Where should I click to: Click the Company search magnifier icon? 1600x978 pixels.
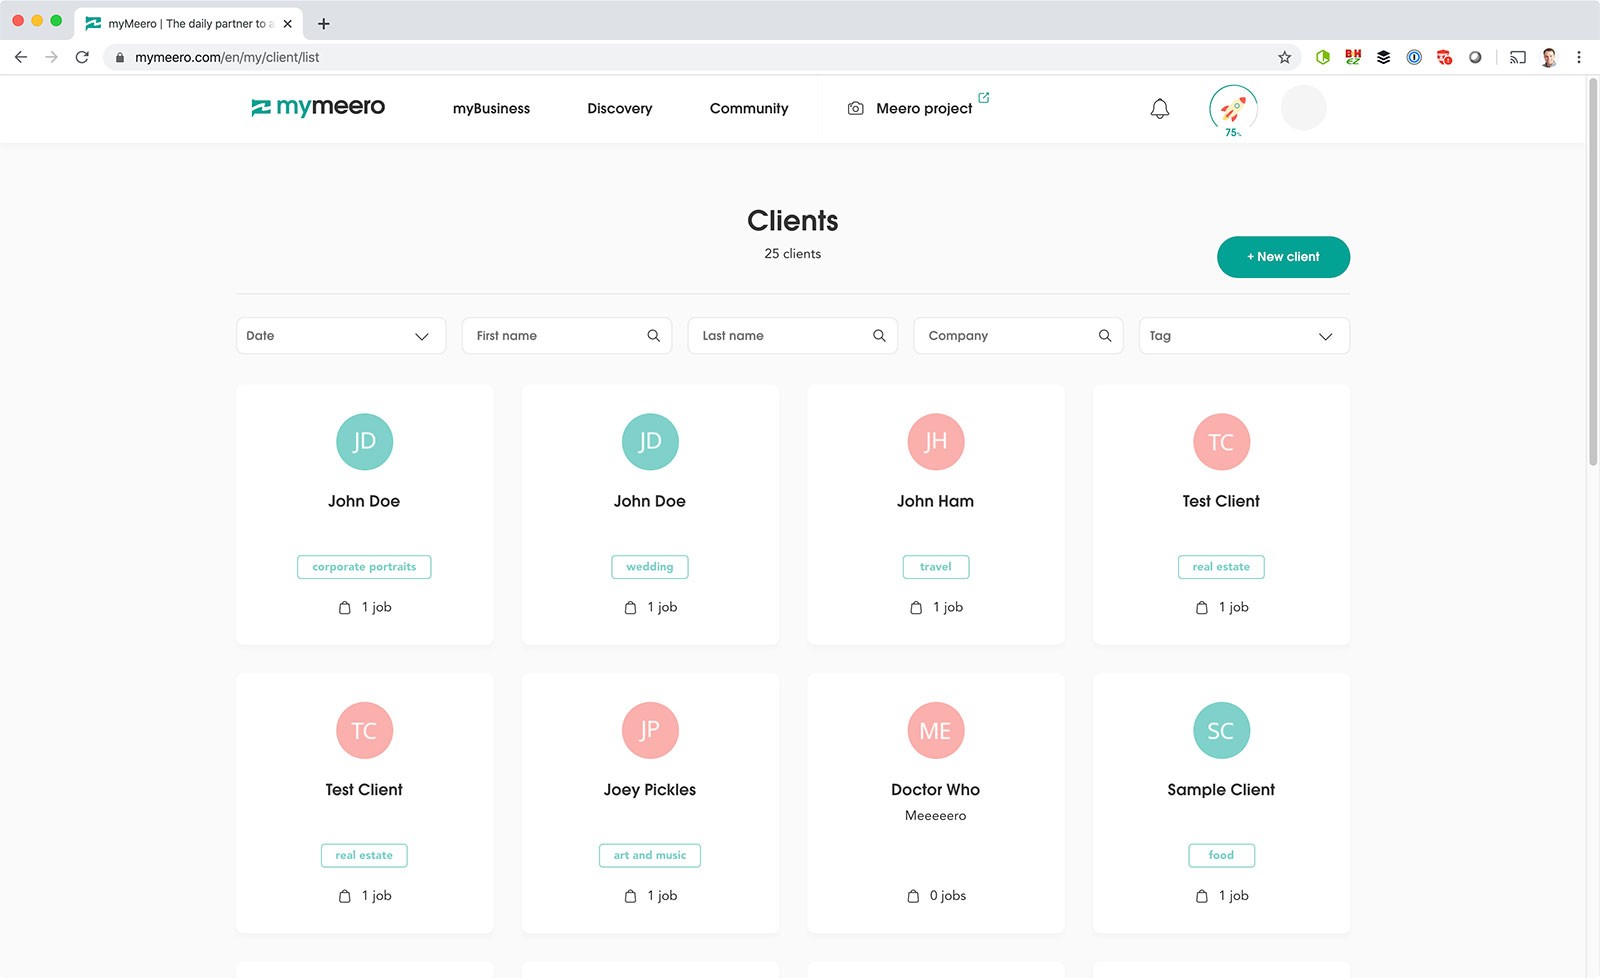tap(1105, 336)
